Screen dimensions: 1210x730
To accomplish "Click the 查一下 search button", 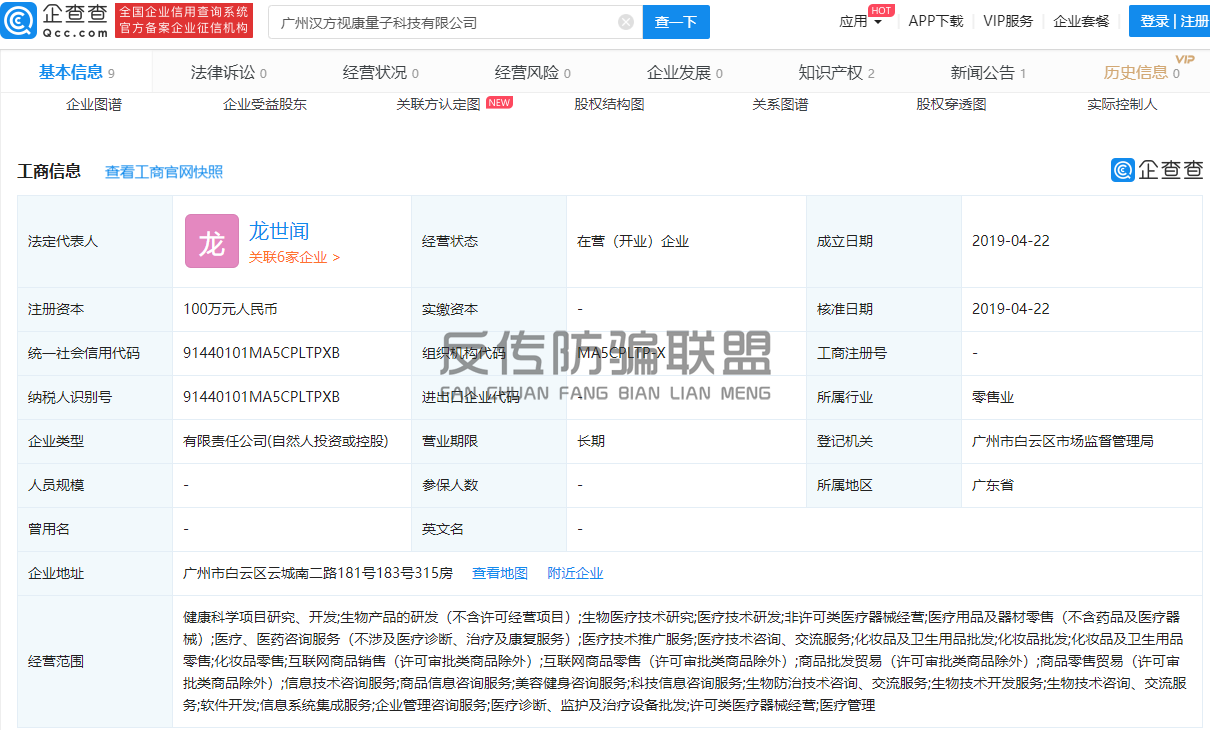I will point(676,22).
